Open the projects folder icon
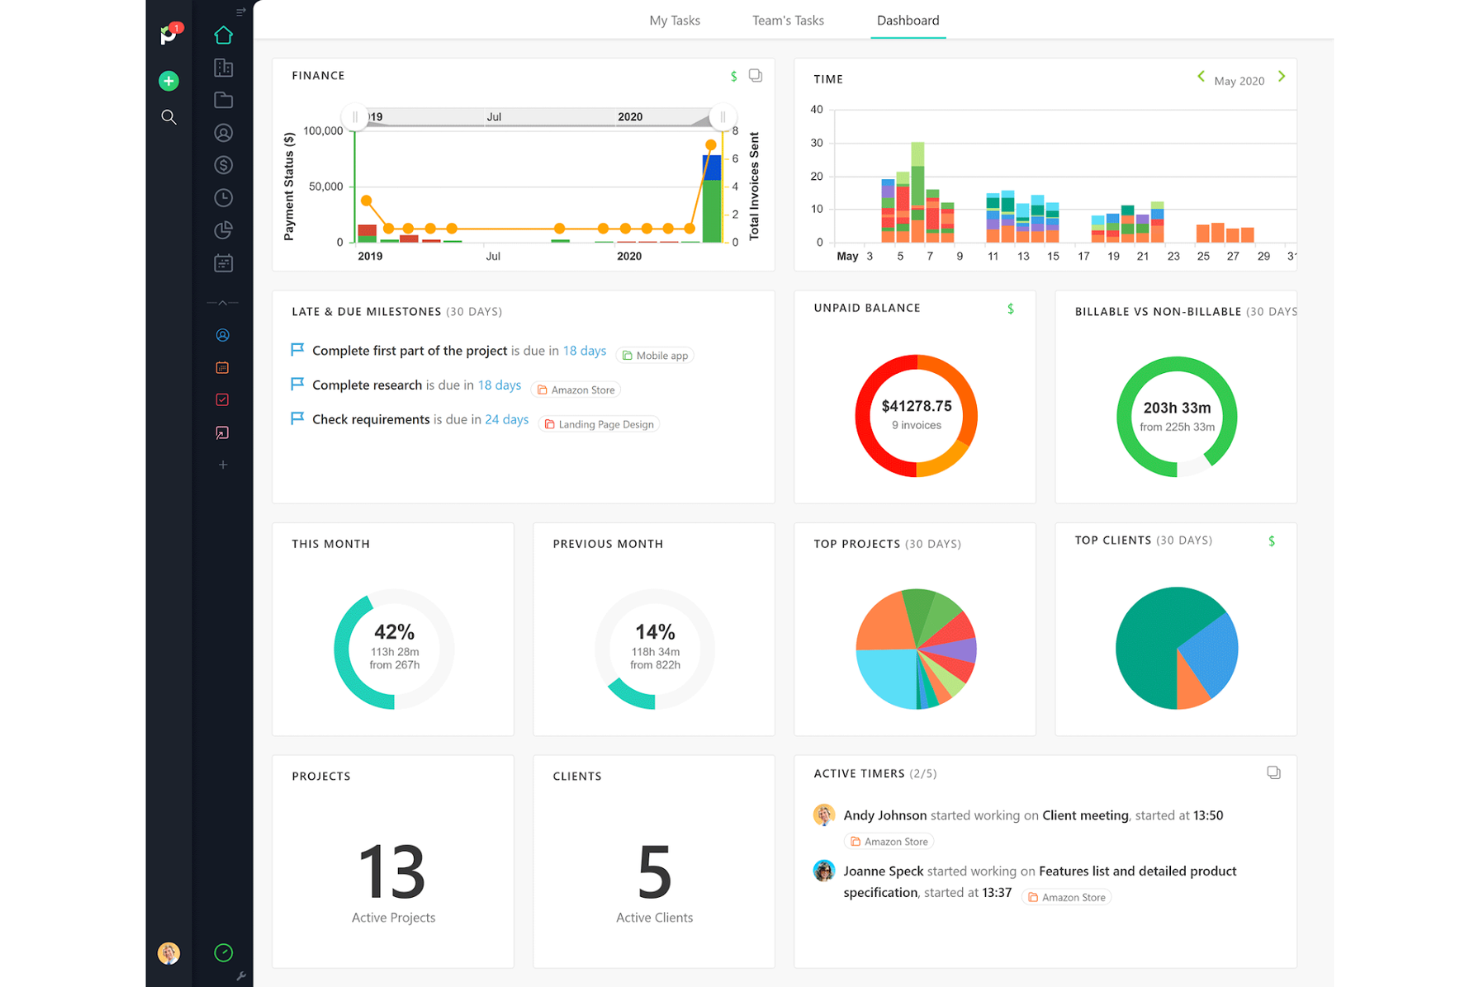 [x=223, y=100]
